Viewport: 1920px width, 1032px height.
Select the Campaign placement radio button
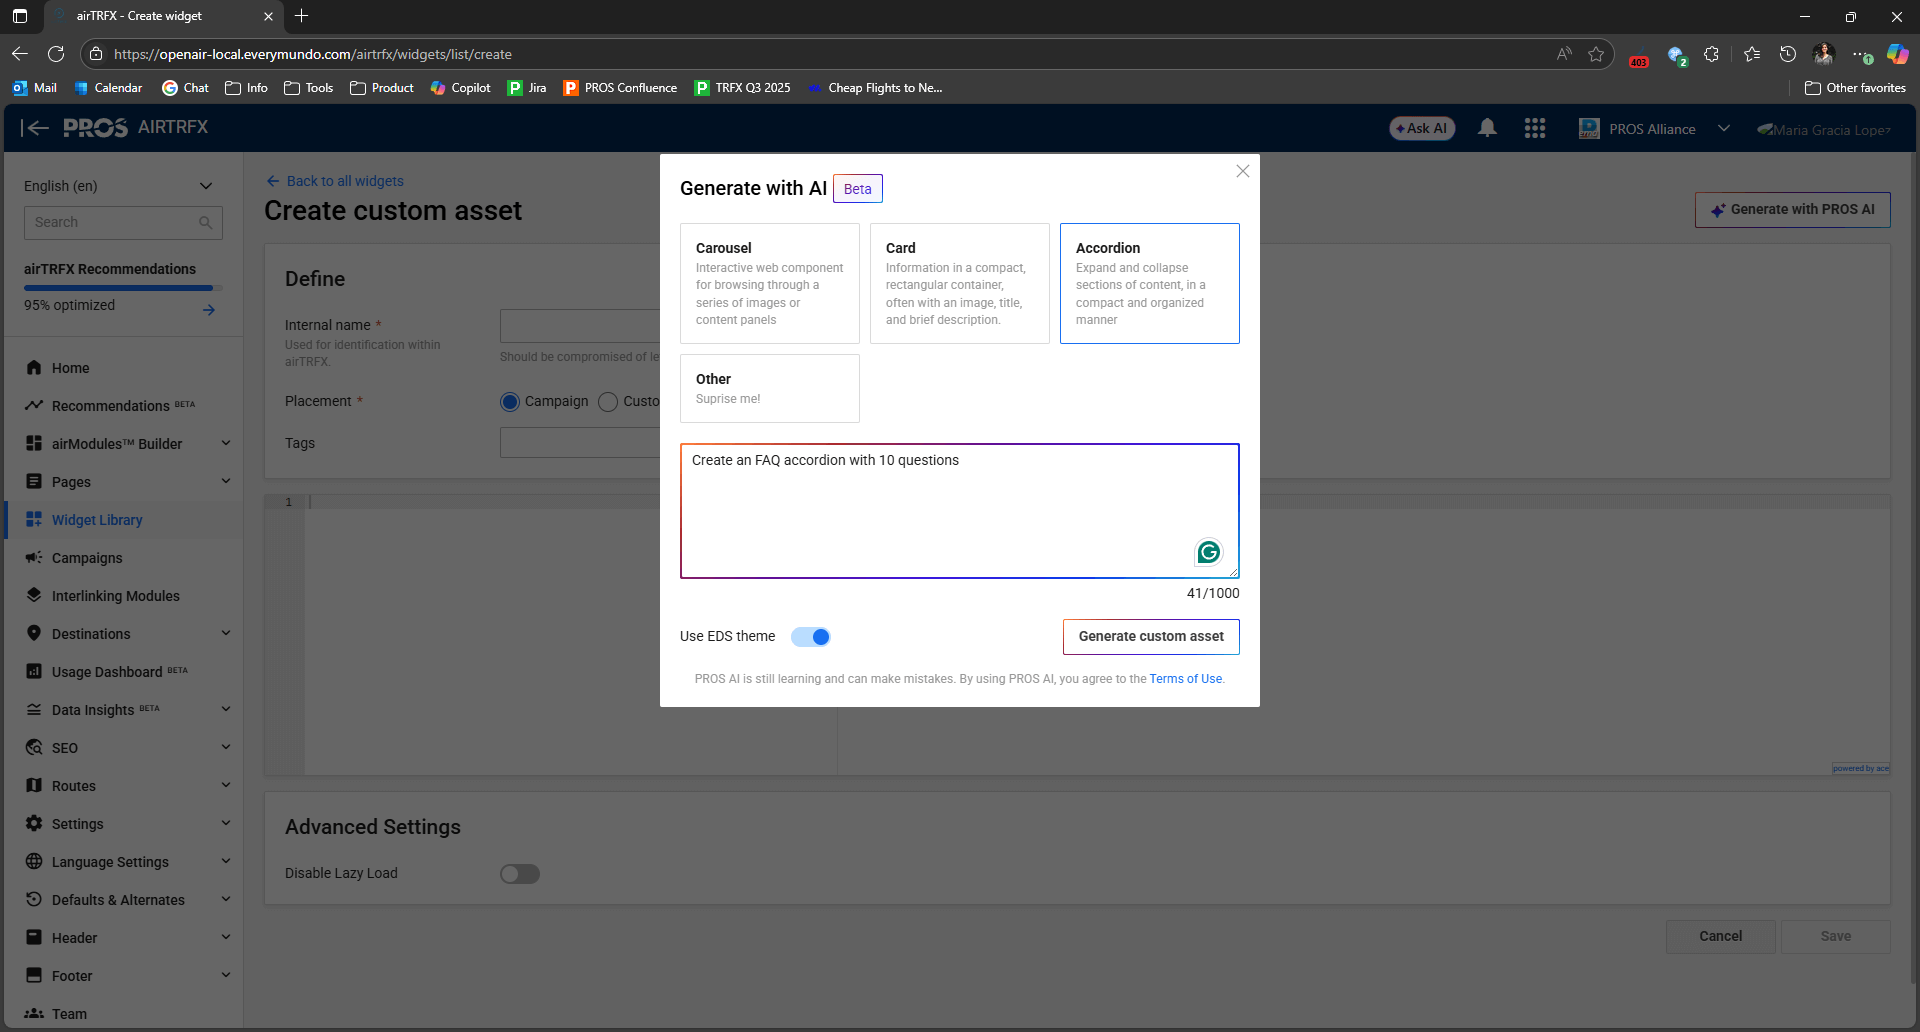(x=510, y=402)
